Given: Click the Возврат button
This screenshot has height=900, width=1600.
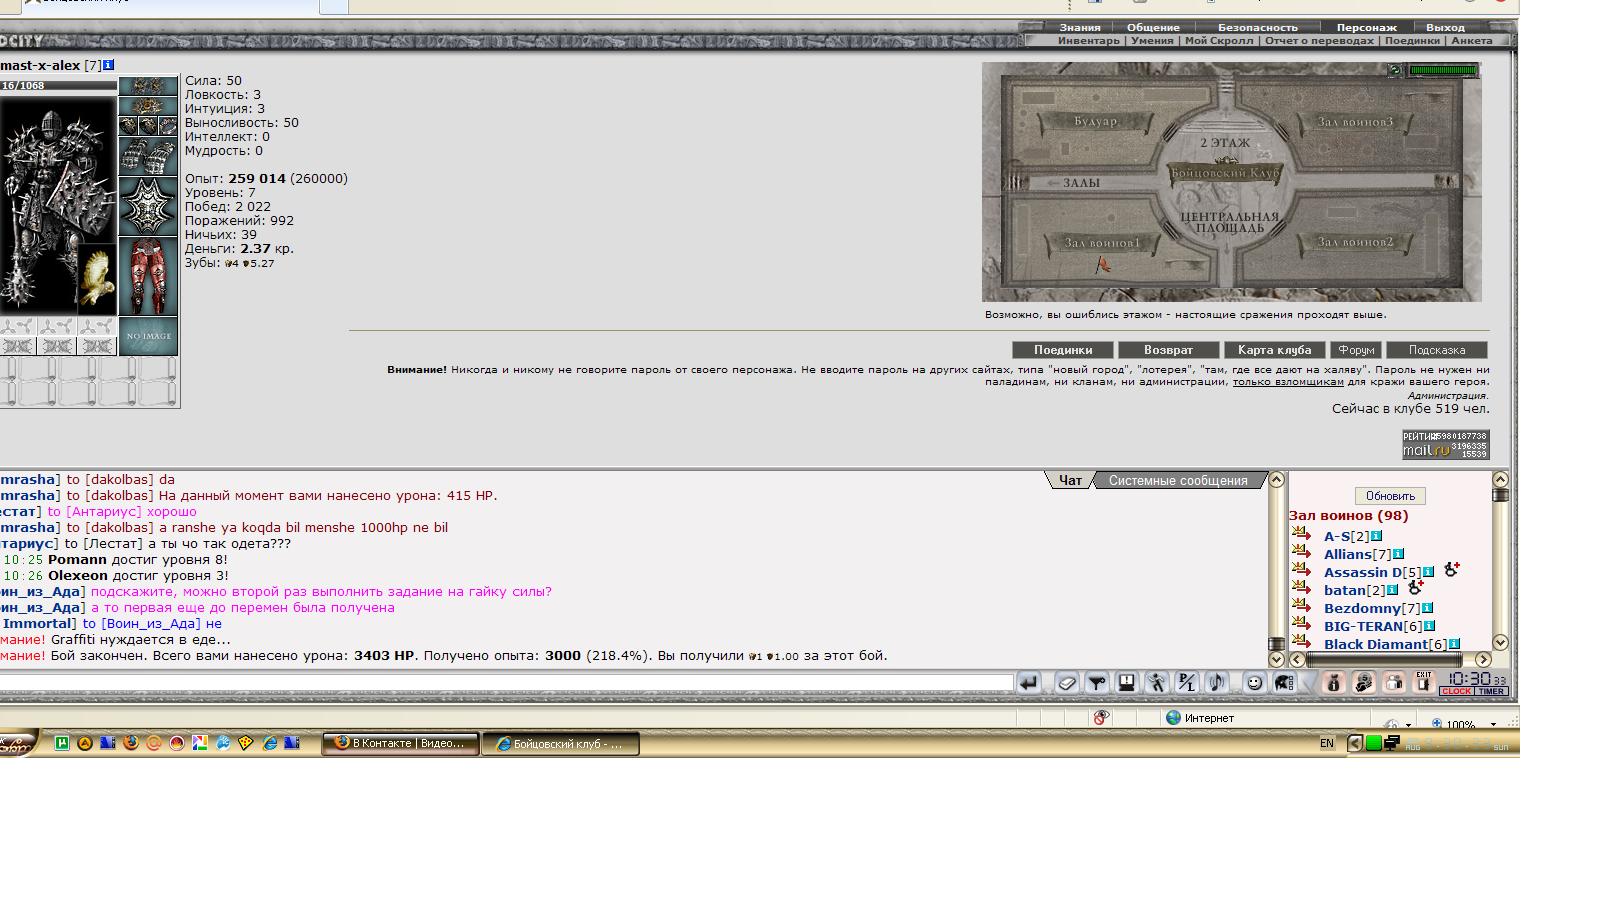Looking at the screenshot, I should click(x=1168, y=350).
